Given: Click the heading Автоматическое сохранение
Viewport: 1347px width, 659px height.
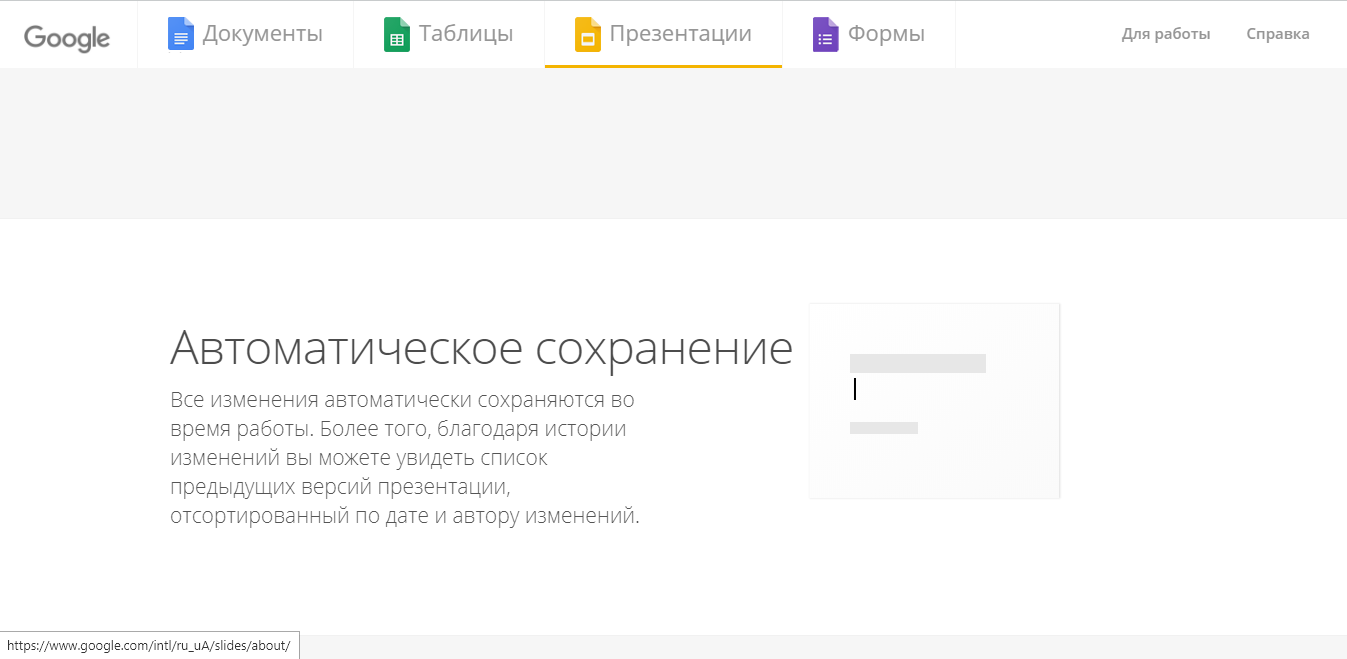Looking at the screenshot, I should (x=482, y=348).
